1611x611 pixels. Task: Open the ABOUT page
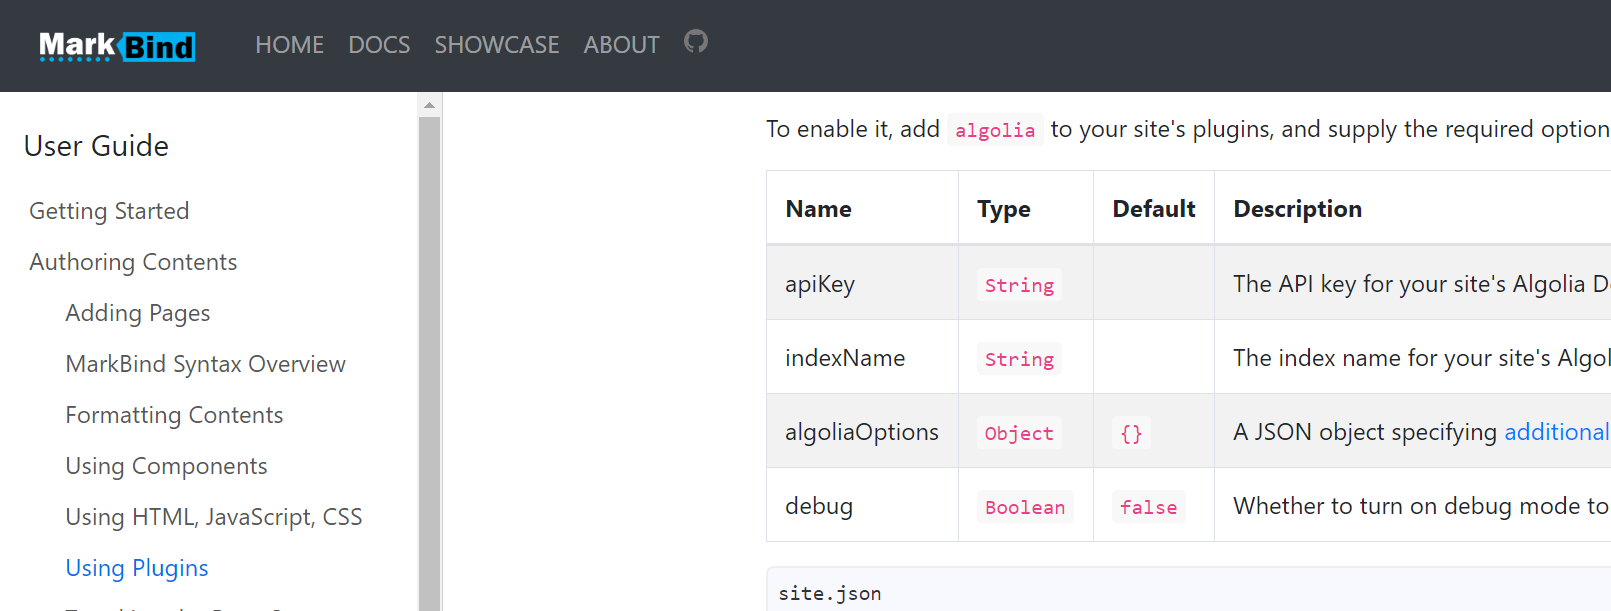pos(621,45)
